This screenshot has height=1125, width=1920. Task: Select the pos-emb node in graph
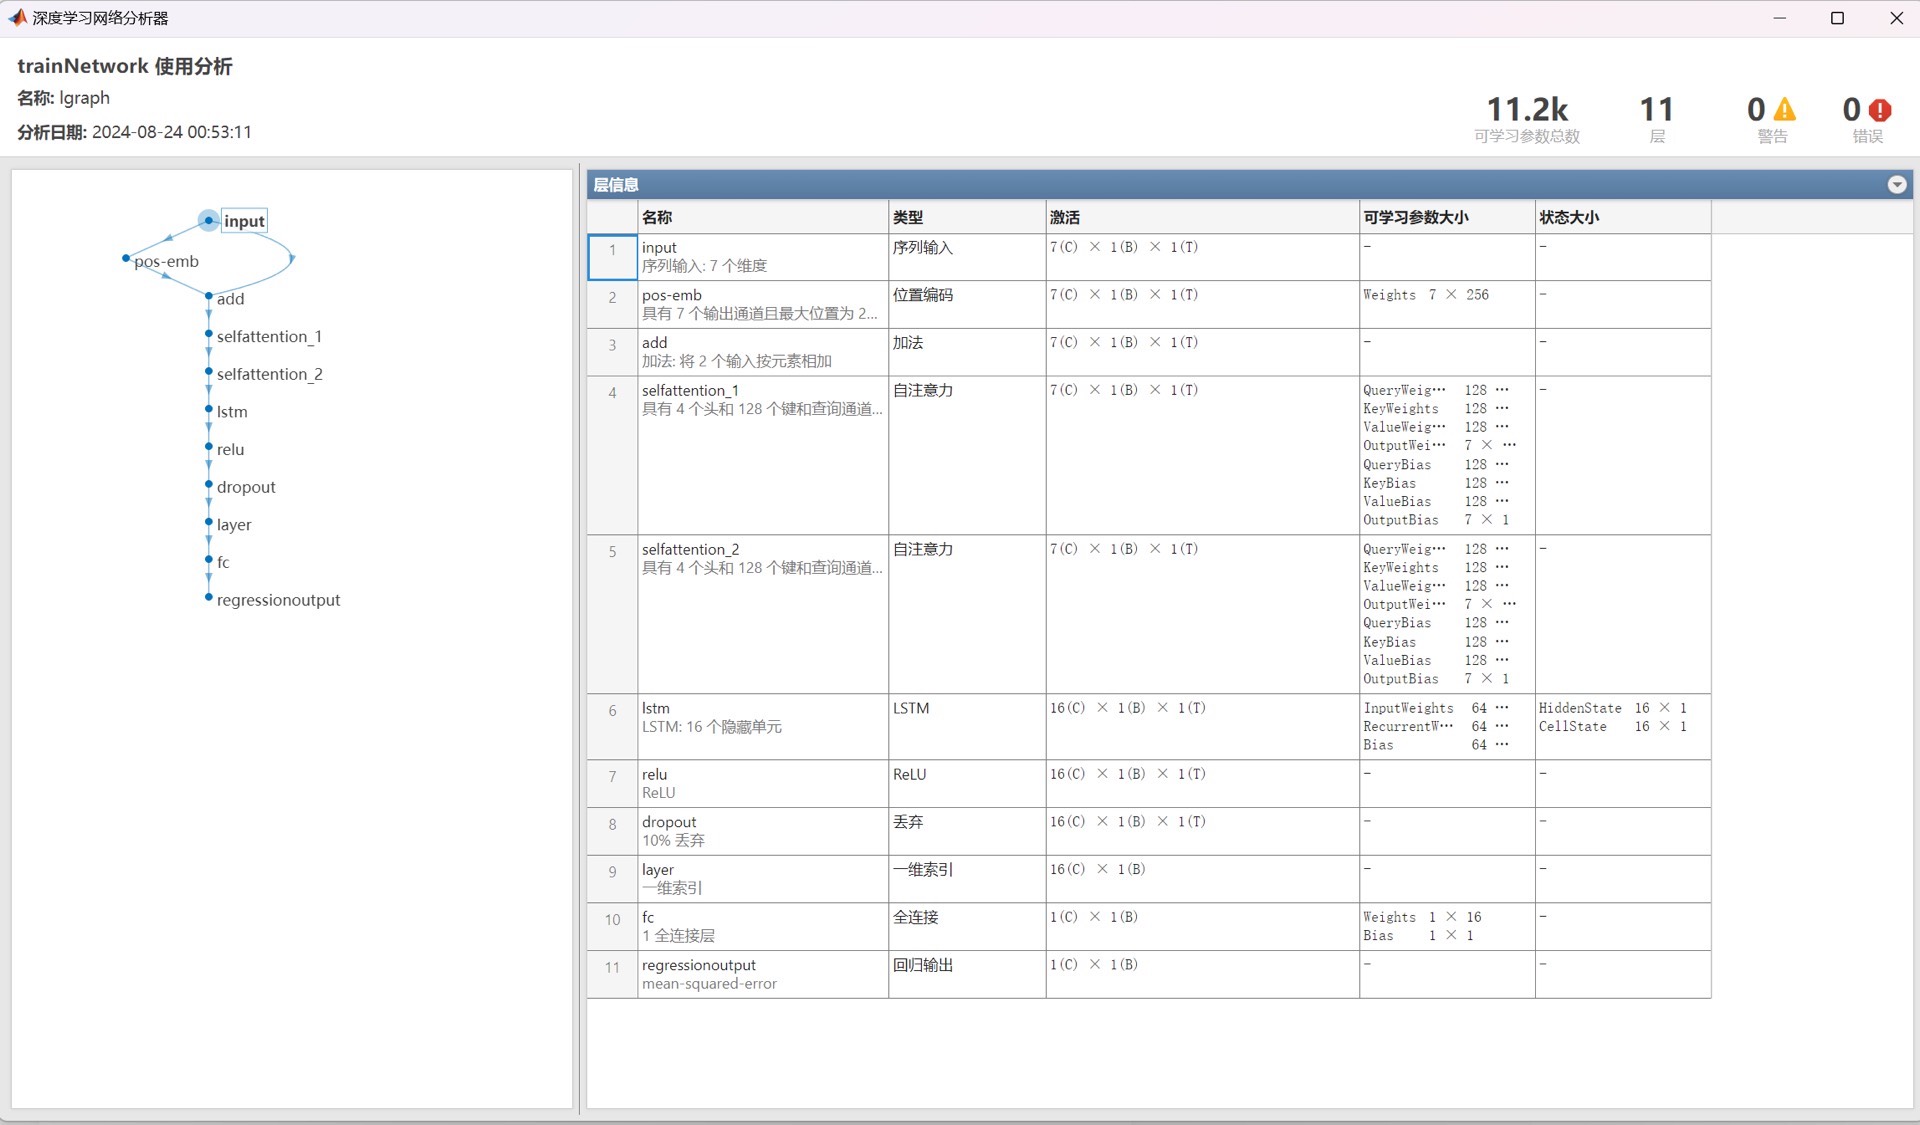click(x=166, y=261)
